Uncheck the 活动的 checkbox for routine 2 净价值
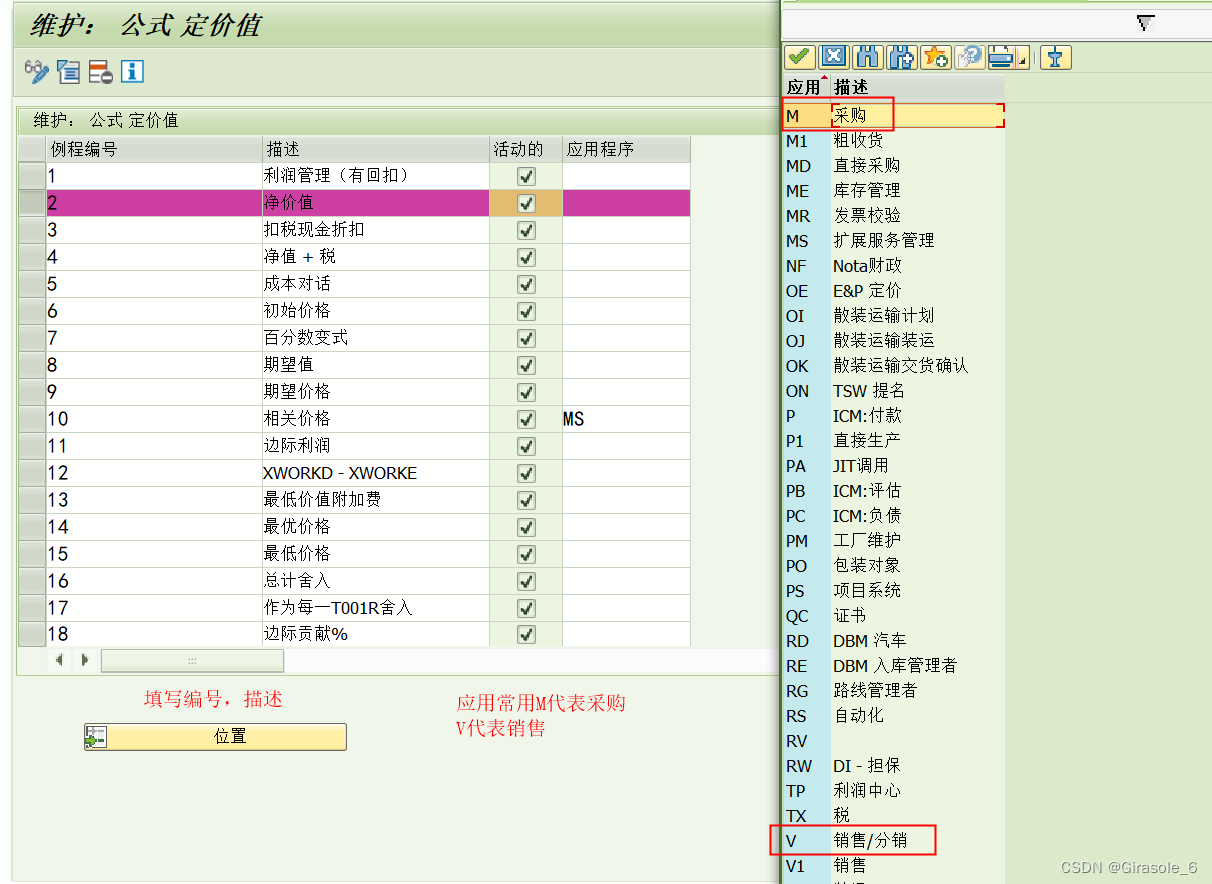This screenshot has height=884, width=1212. [526, 202]
